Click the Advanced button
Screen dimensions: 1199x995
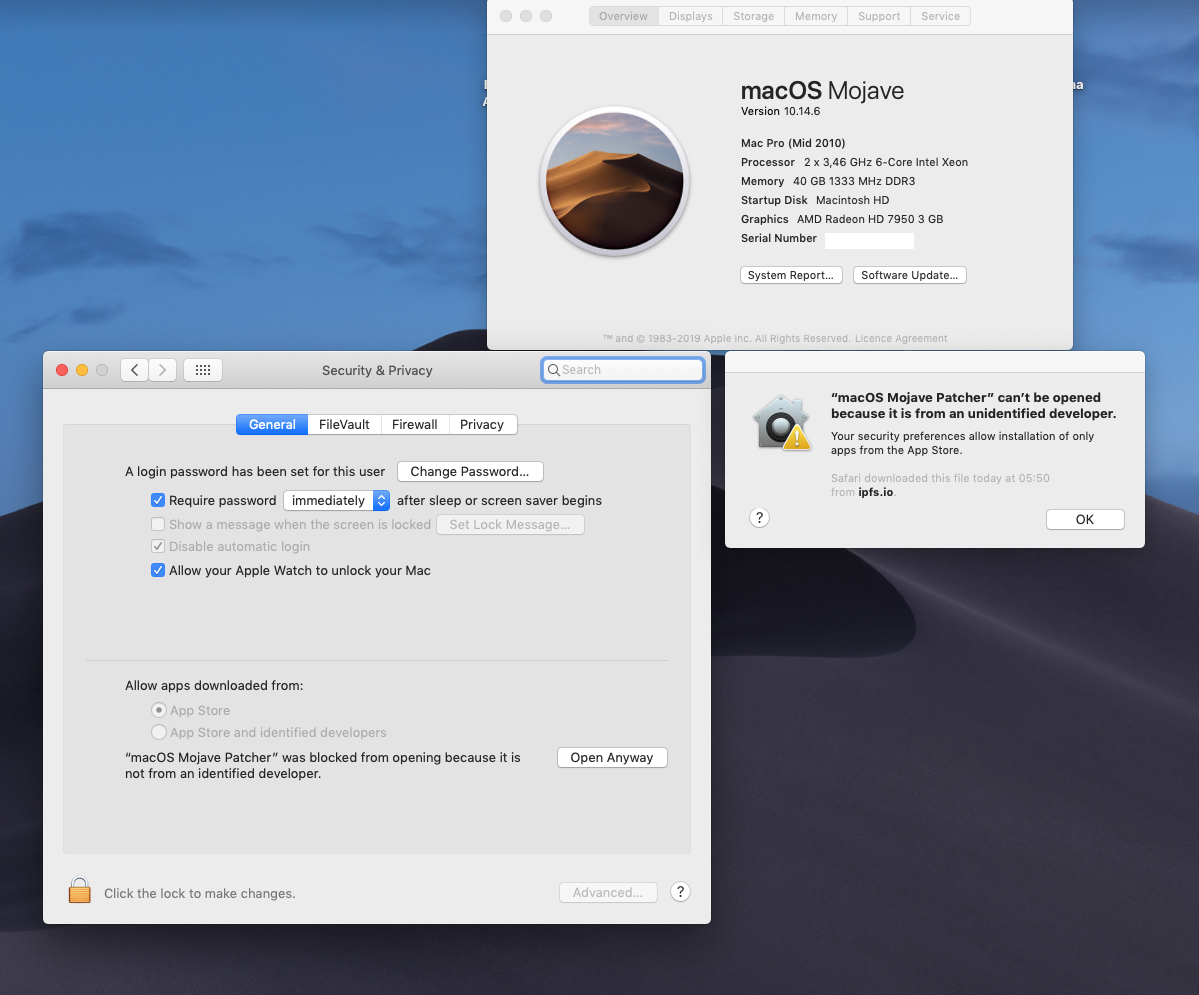point(608,892)
